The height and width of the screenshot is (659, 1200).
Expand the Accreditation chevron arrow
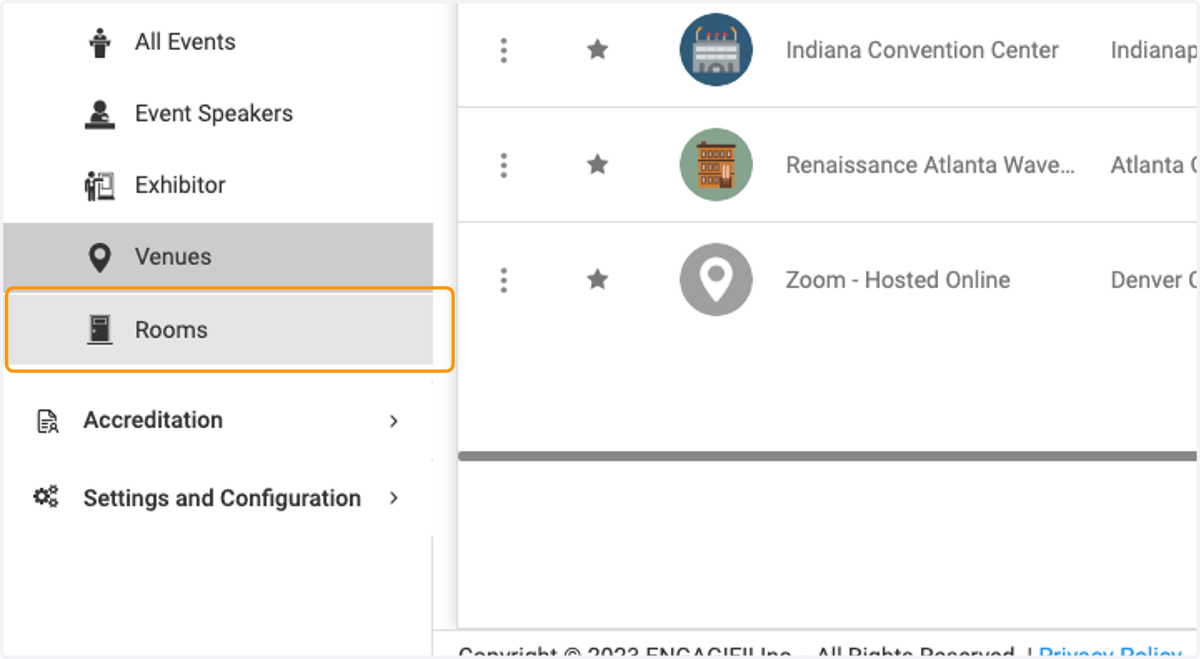click(x=394, y=421)
